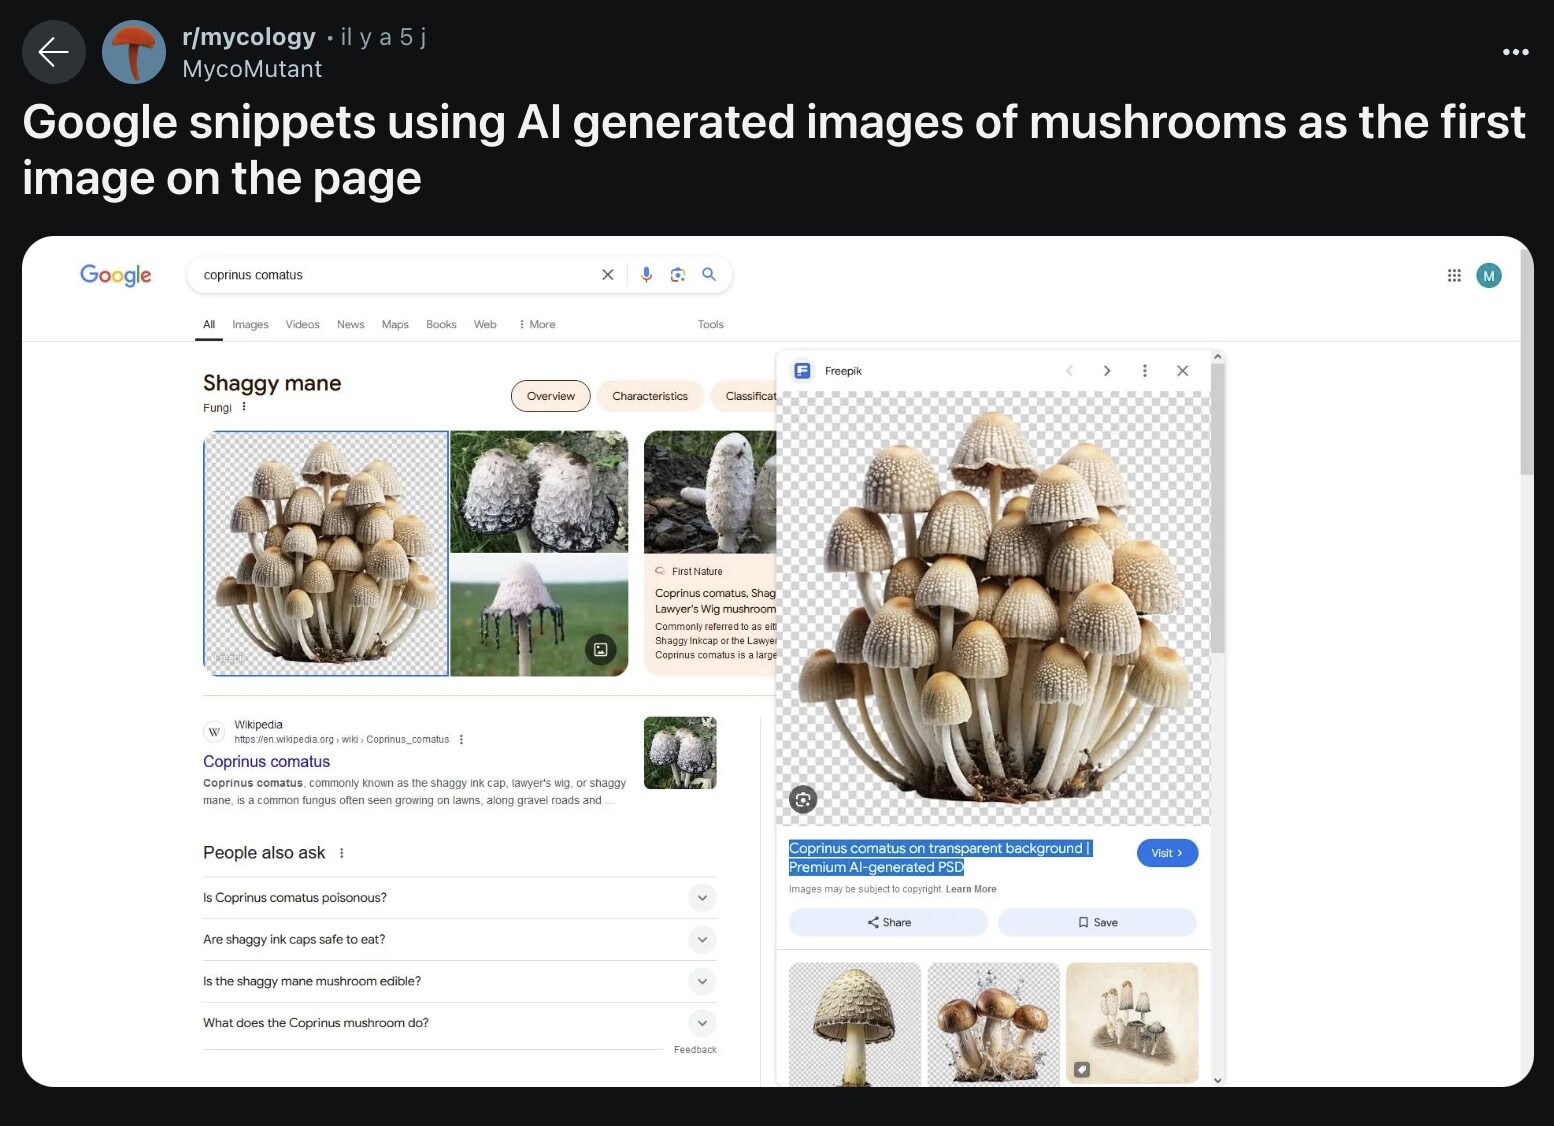The image size is (1554, 1126).
Task: Go to next image in preview panel
Action: [x=1107, y=371]
